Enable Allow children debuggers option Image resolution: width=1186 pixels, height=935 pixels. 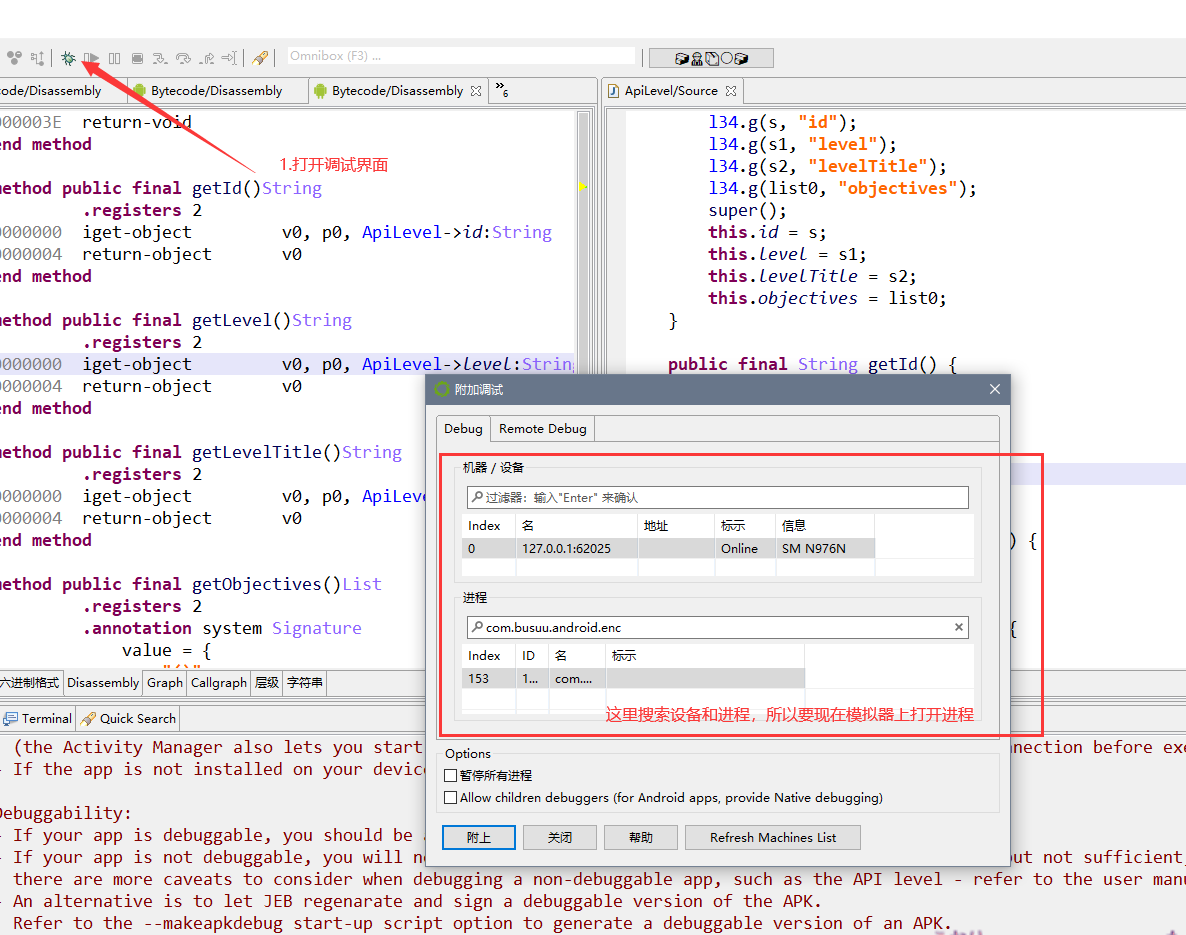click(x=451, y=797)
